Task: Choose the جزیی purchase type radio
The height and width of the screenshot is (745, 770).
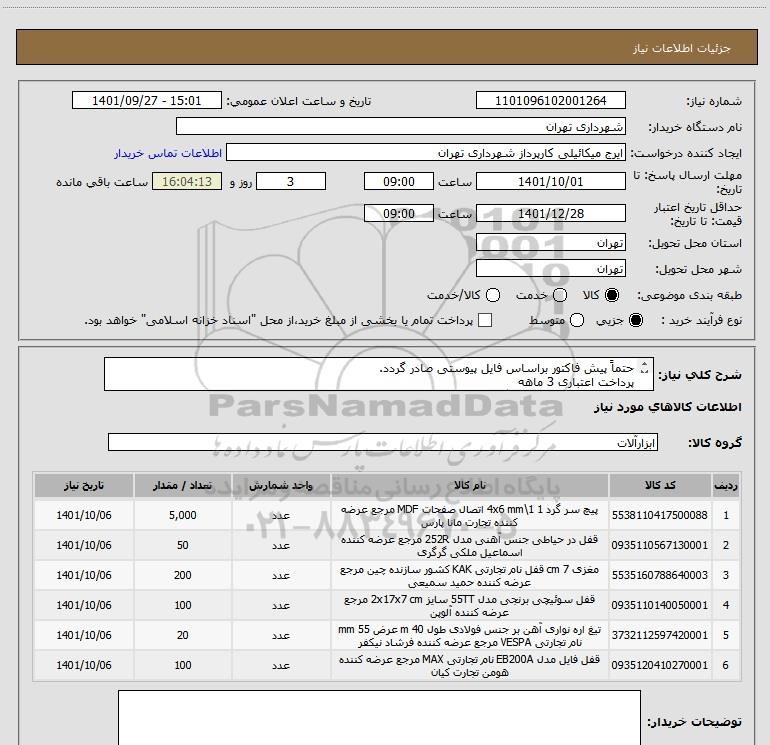Action: click(635, 320)
